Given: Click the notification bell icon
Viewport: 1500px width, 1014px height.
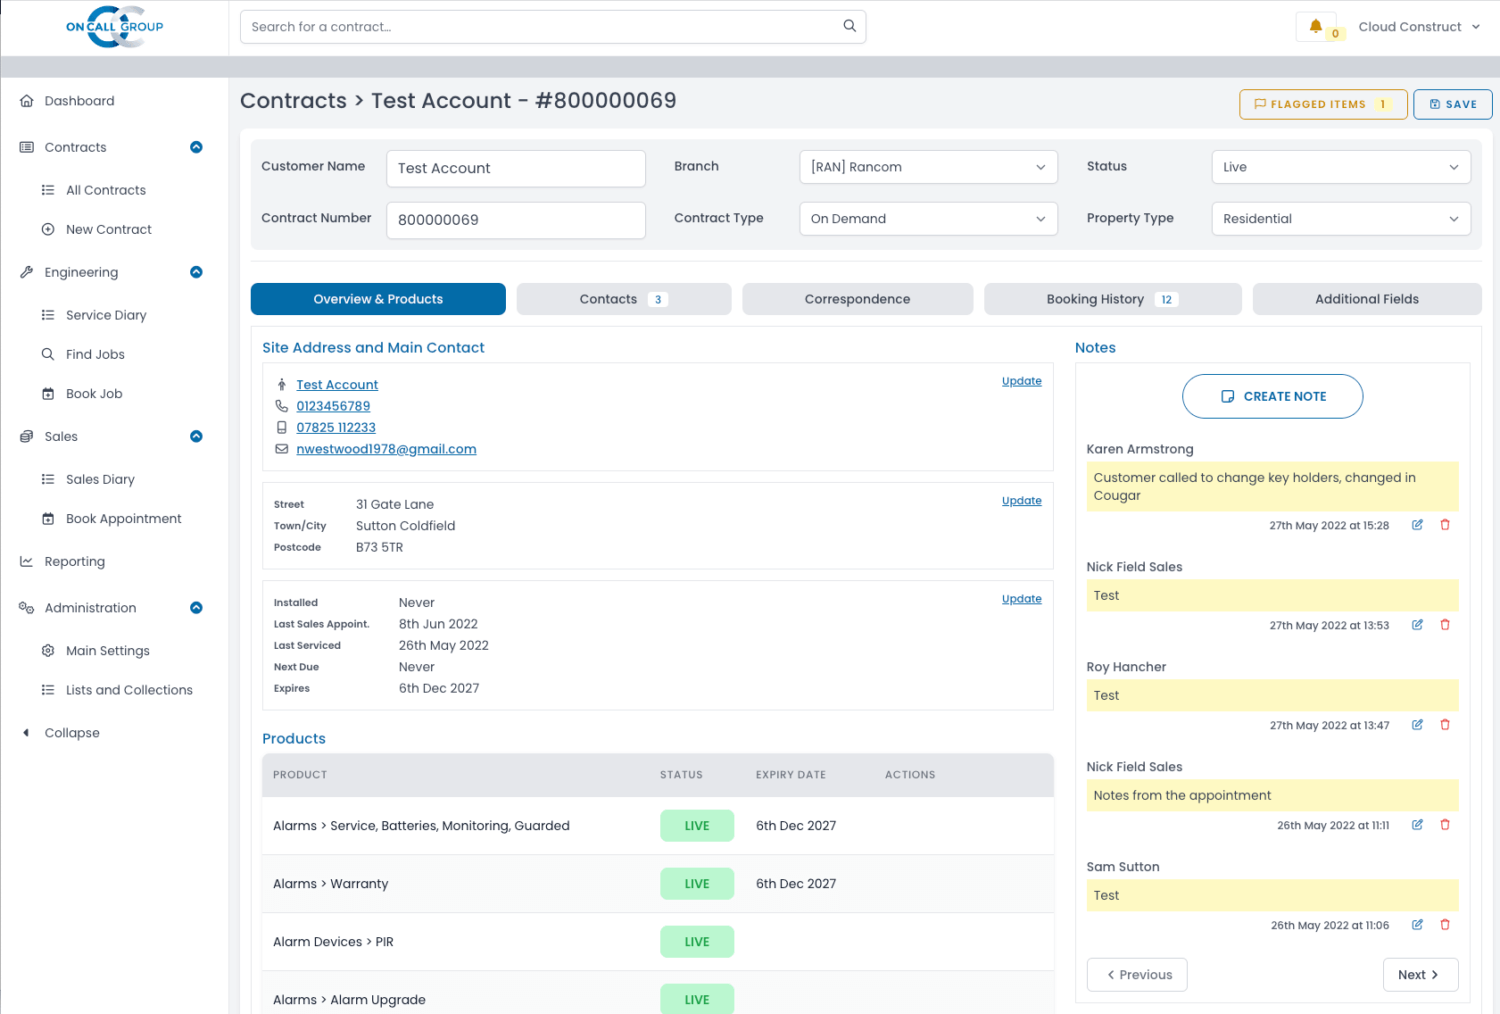Looking at the screenshot, I should click(1316, 26).
